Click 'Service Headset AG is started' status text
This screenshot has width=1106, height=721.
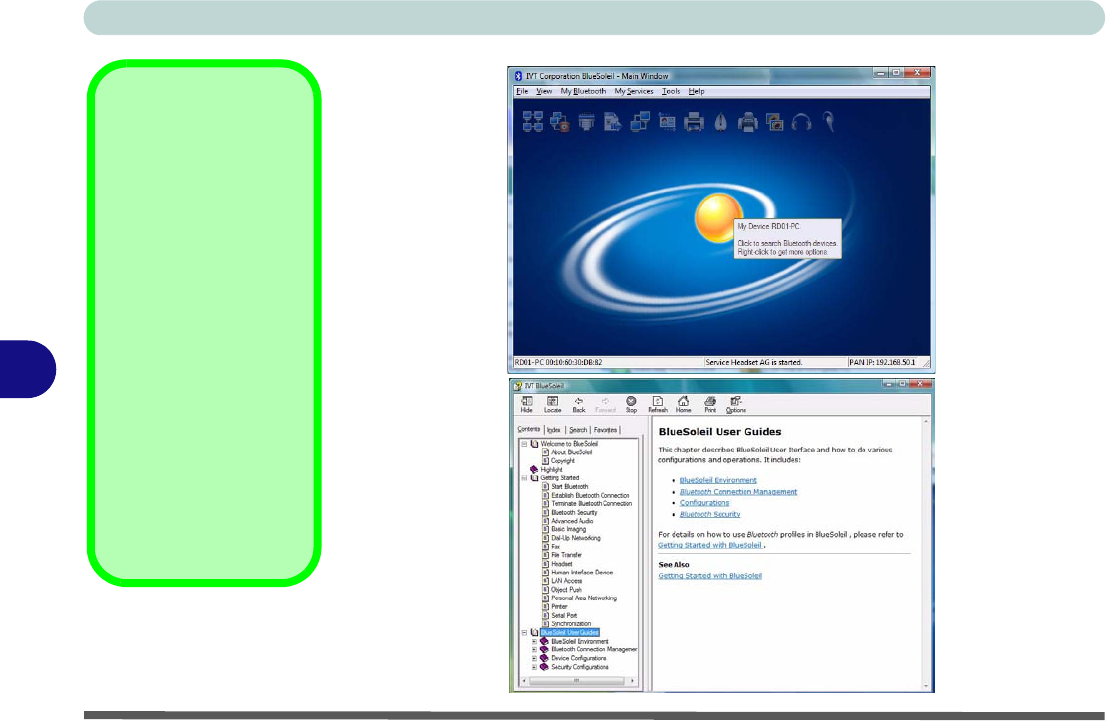pyautogui.click(x=753, y=362)
